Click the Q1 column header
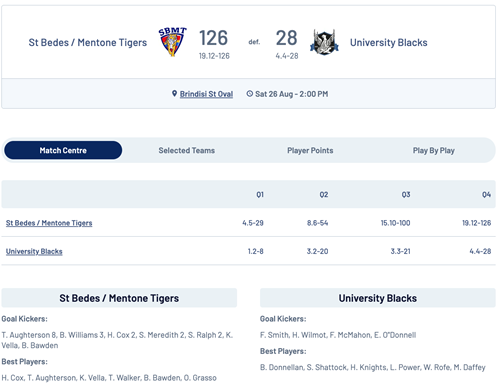The width and height of the screenshot is (500, 392). (260, 195)
